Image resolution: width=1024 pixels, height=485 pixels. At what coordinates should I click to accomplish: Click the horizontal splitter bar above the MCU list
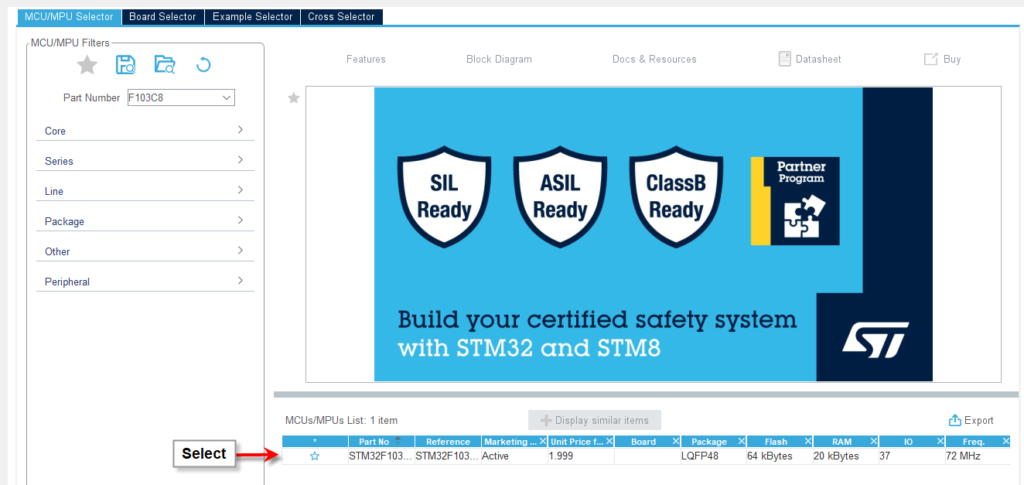click(x=646, y=394)
